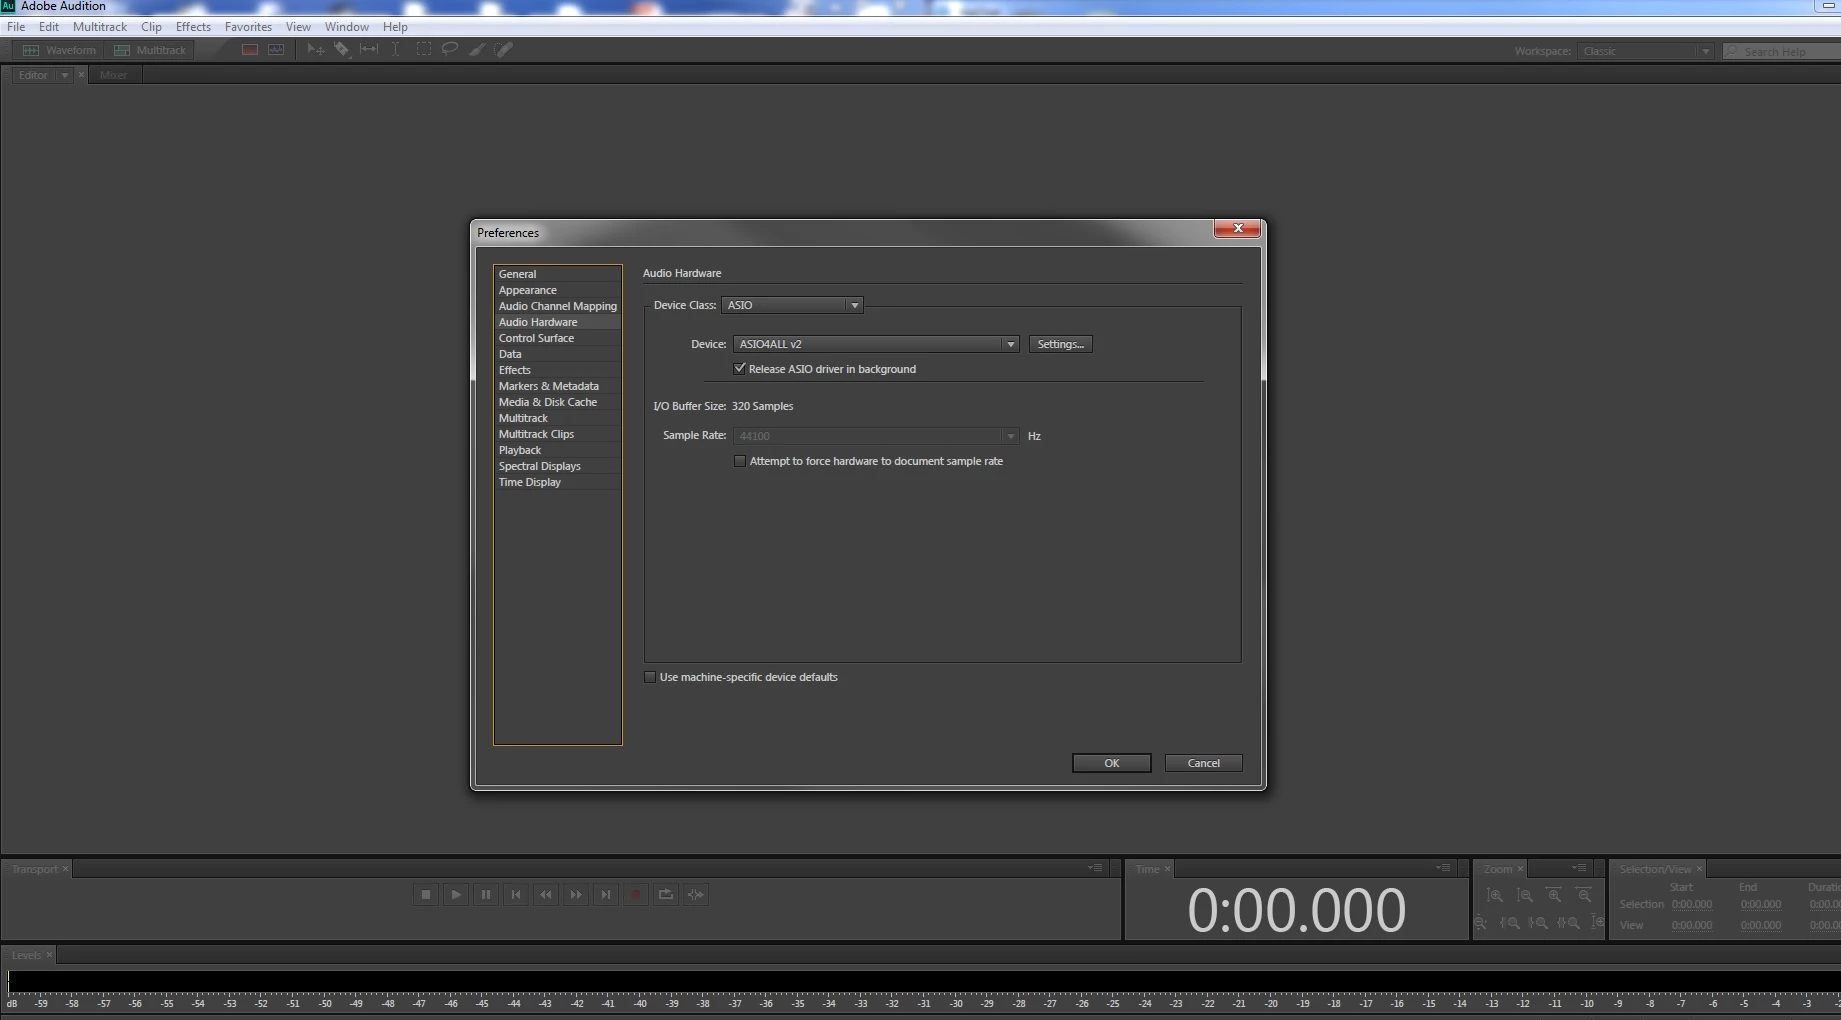Click the Rewind transport button
The image size is (1841, 1020).
click(x=546, y=894)
